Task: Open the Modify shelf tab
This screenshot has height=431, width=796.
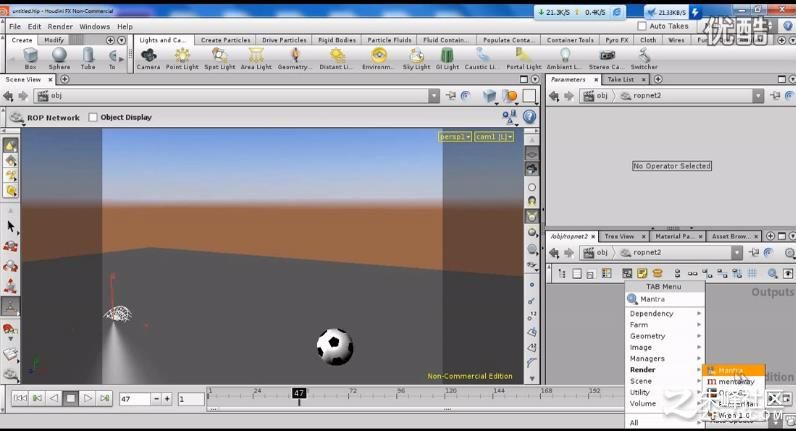Action: [54, 40]
